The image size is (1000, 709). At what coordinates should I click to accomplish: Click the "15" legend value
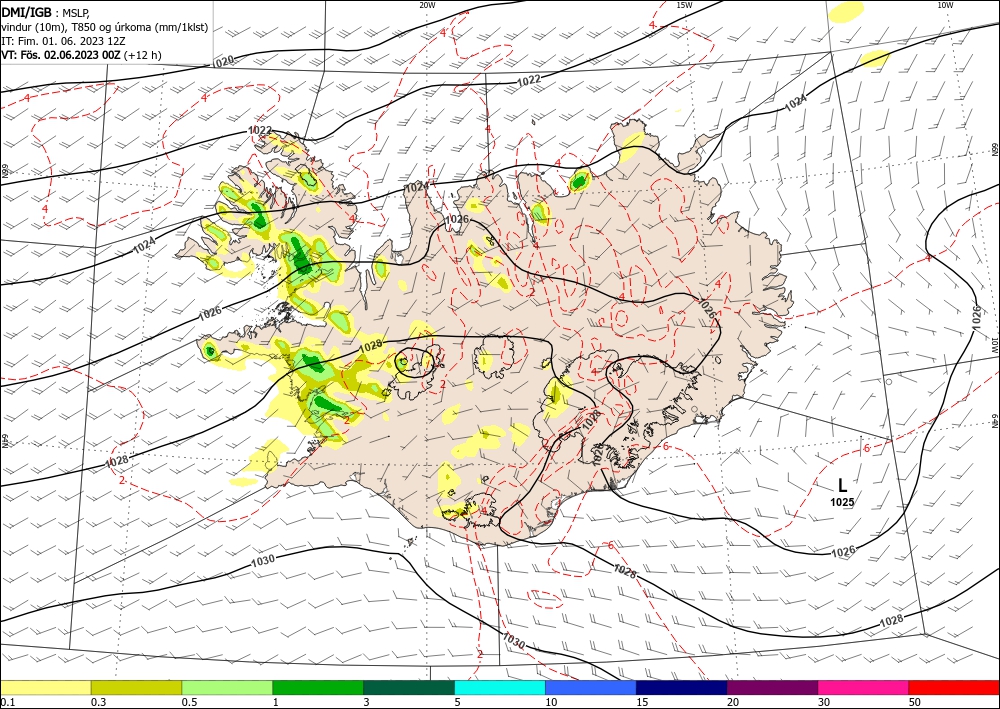coord(642,702)
